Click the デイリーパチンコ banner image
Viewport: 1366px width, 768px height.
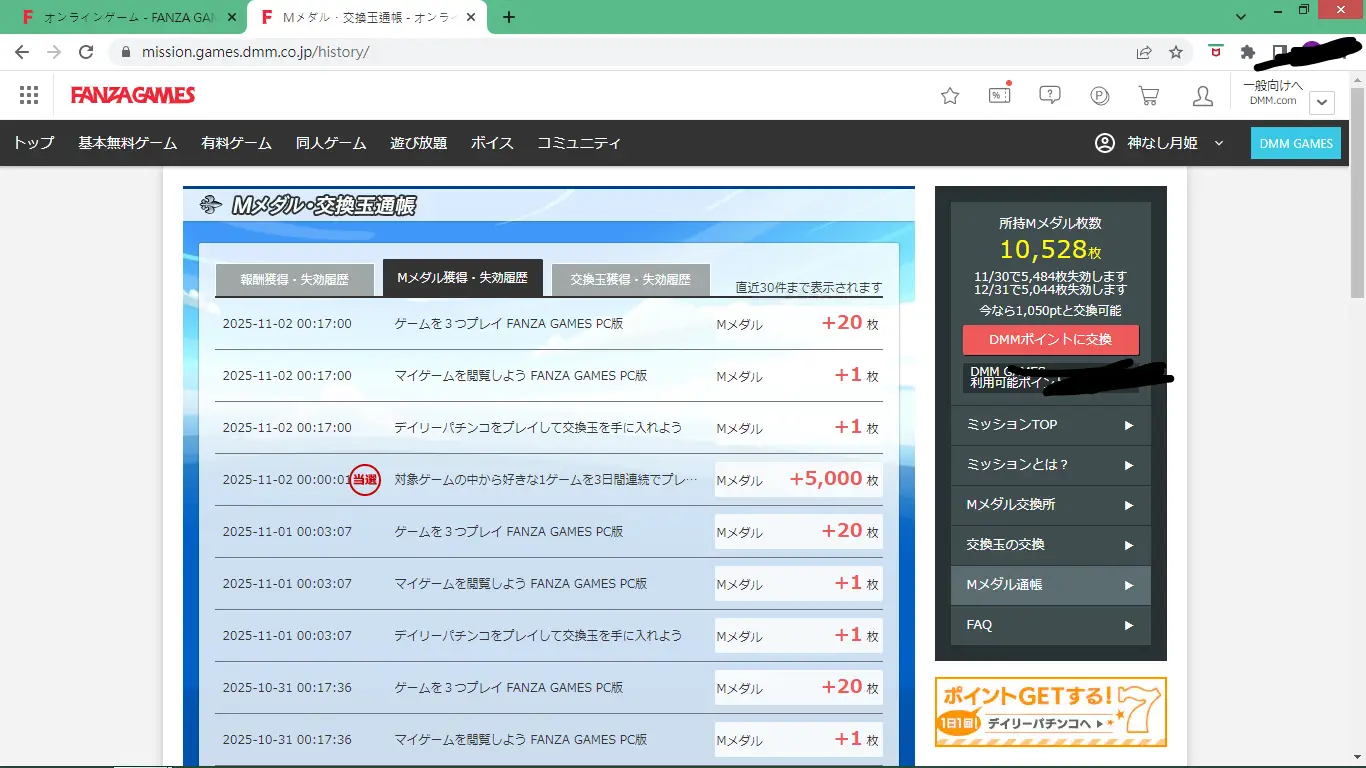pos(1050,712)
